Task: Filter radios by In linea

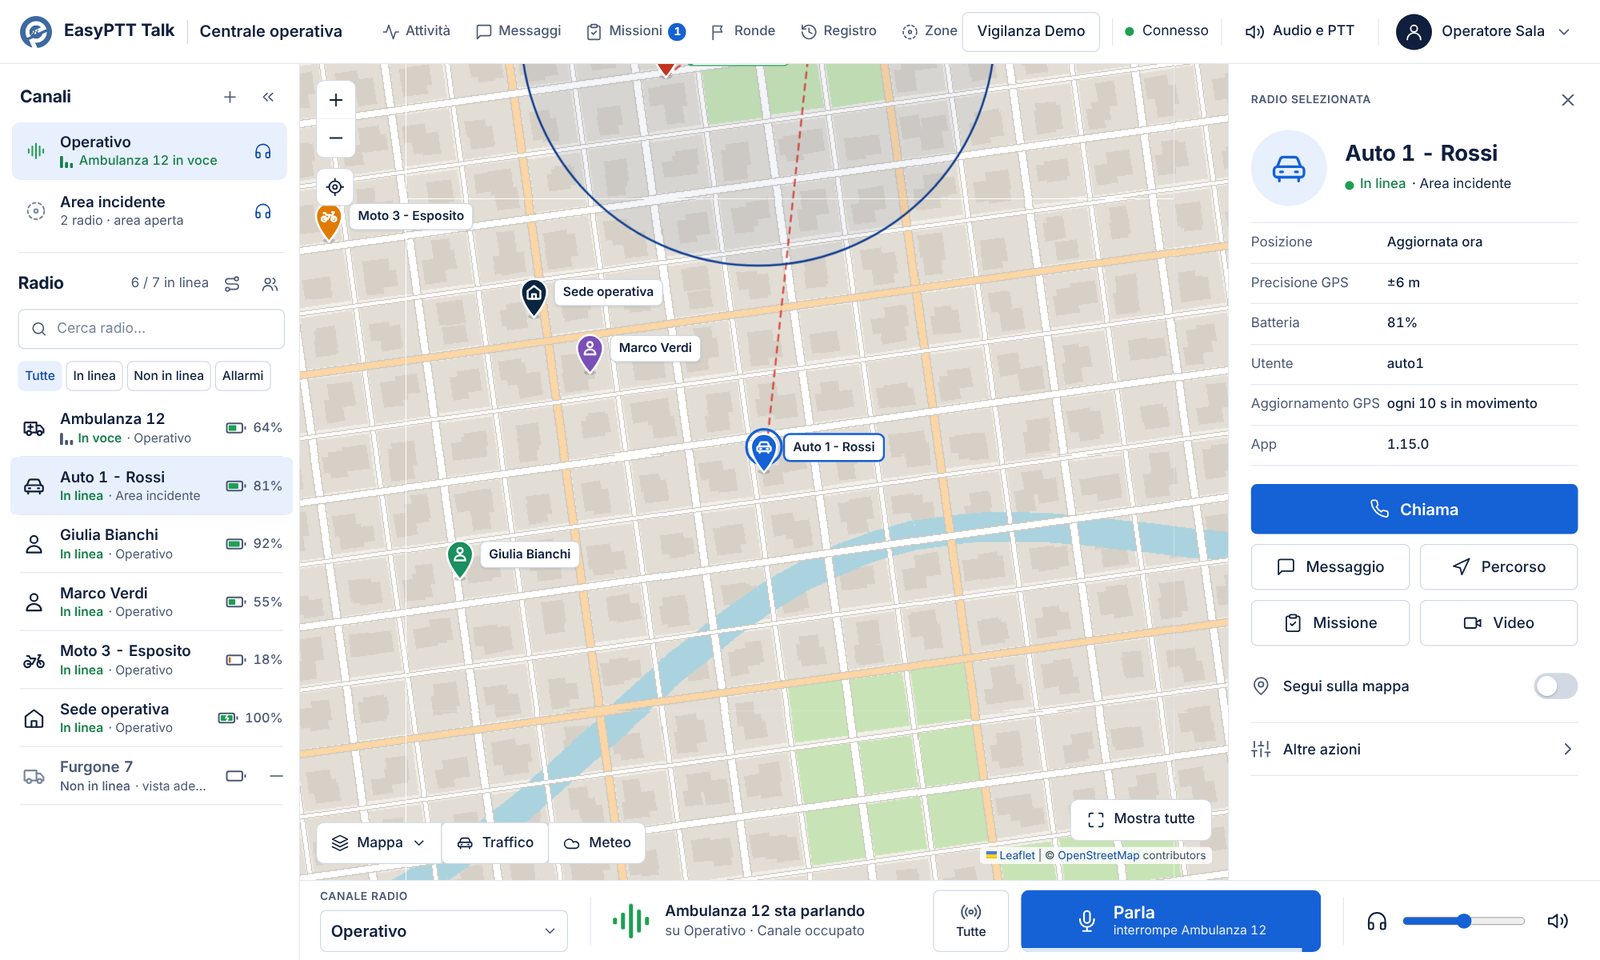Action: pyautogui.click(x=94, y=376)
